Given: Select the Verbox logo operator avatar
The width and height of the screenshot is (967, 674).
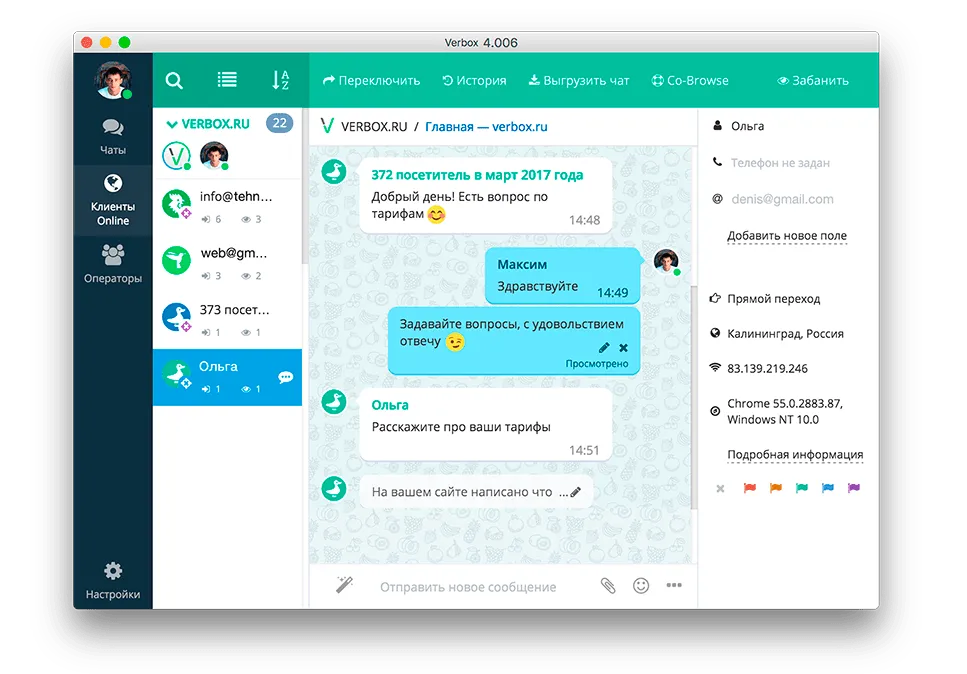Looking at the screenshot, I should click(176, 156).
